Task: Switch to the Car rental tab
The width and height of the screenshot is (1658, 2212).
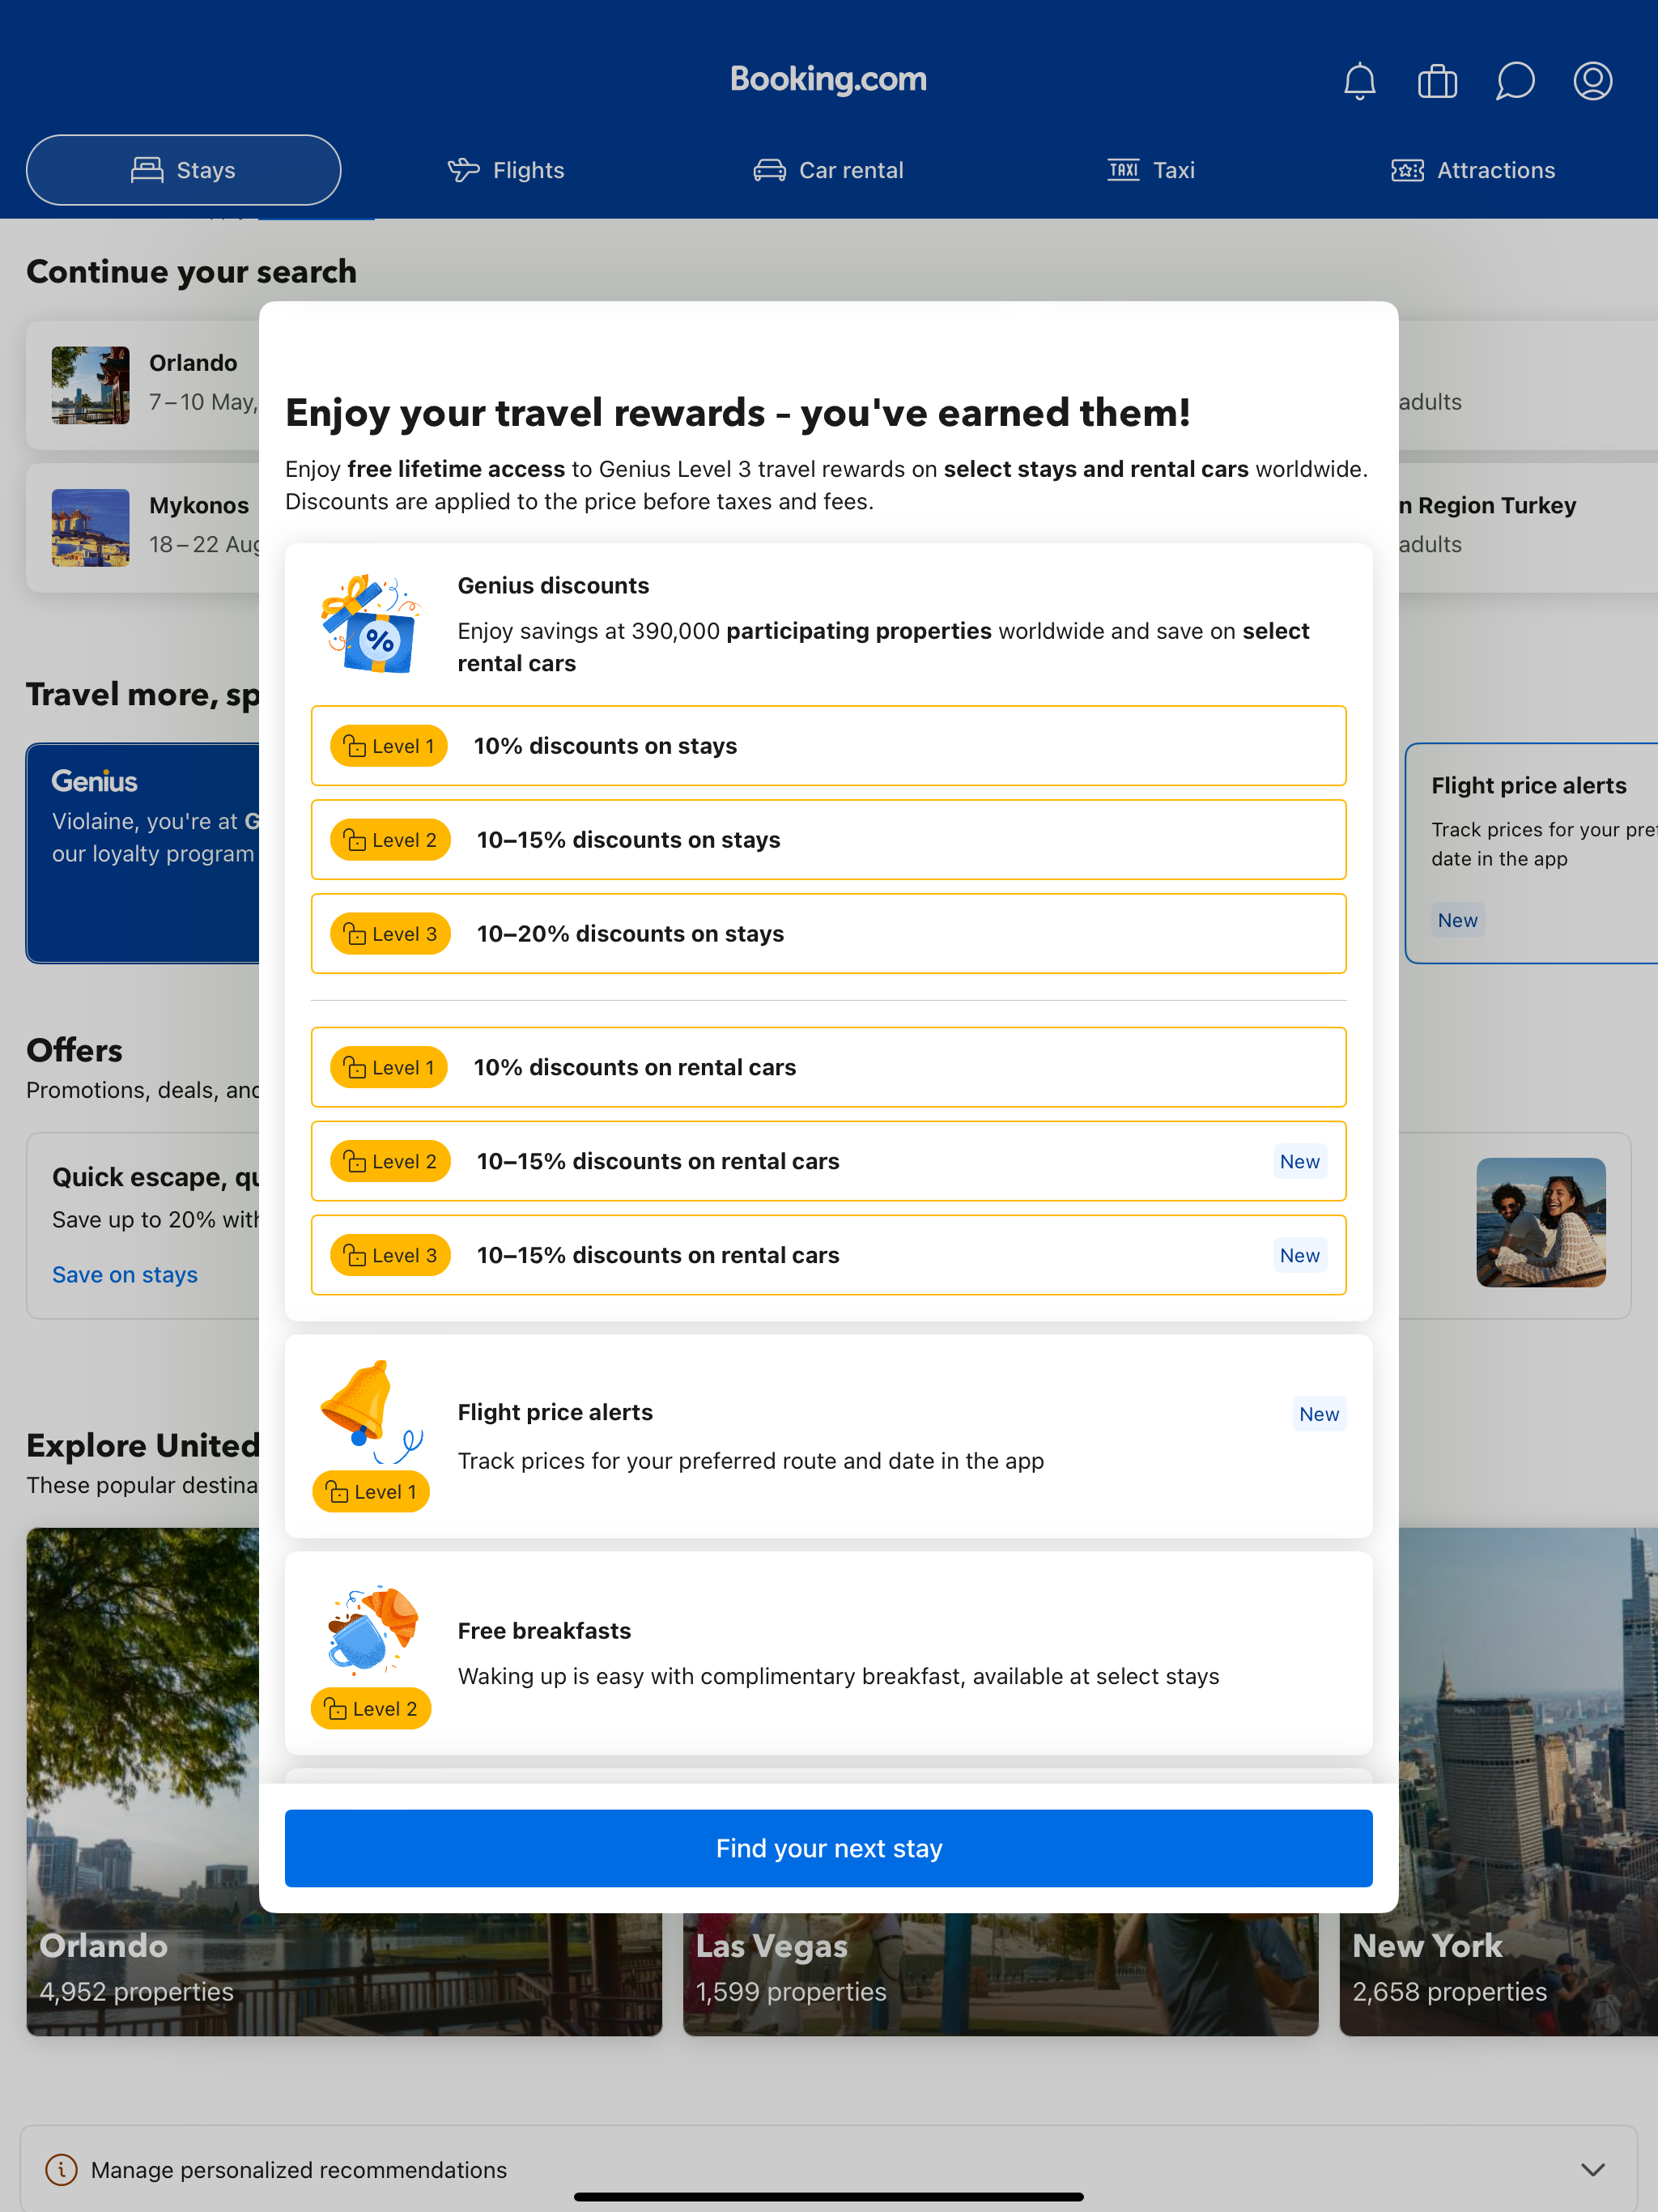Action: tap(828, 170)
